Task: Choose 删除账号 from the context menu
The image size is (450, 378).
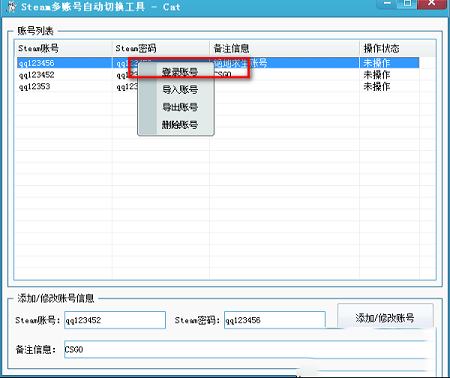Action: tap(180, 125)
